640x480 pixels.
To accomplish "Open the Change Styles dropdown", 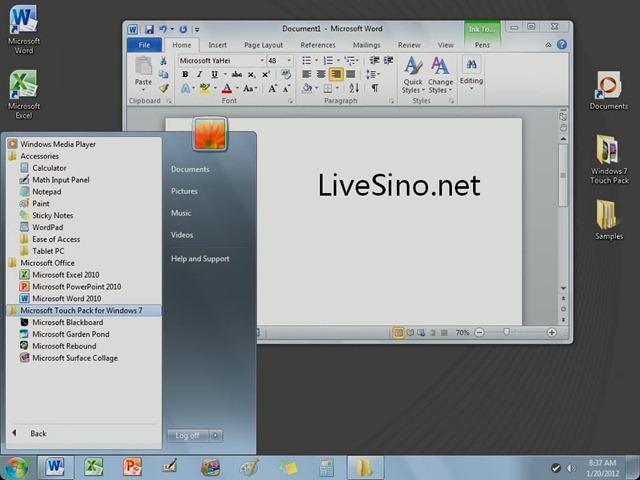I will 440,75.
